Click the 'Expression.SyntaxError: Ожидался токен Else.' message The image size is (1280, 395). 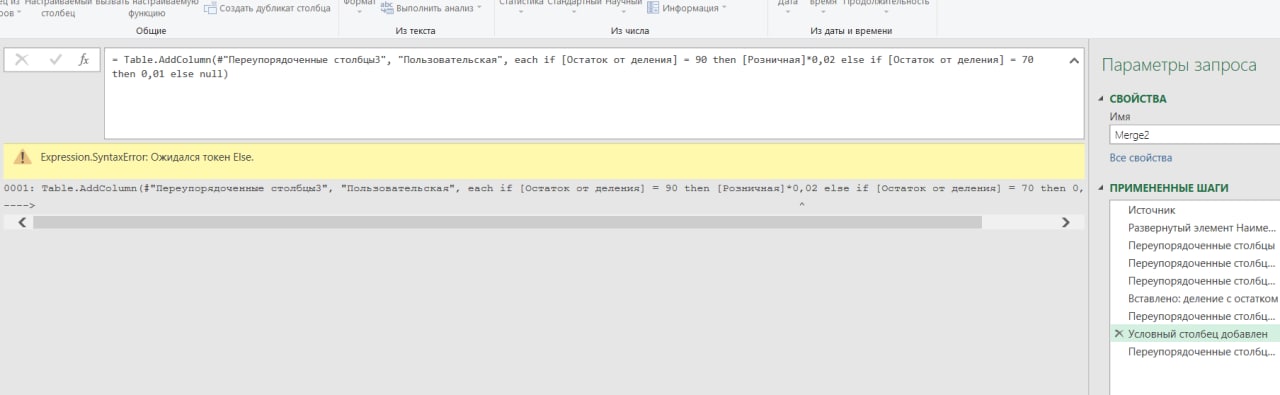(x=147, y=158)
